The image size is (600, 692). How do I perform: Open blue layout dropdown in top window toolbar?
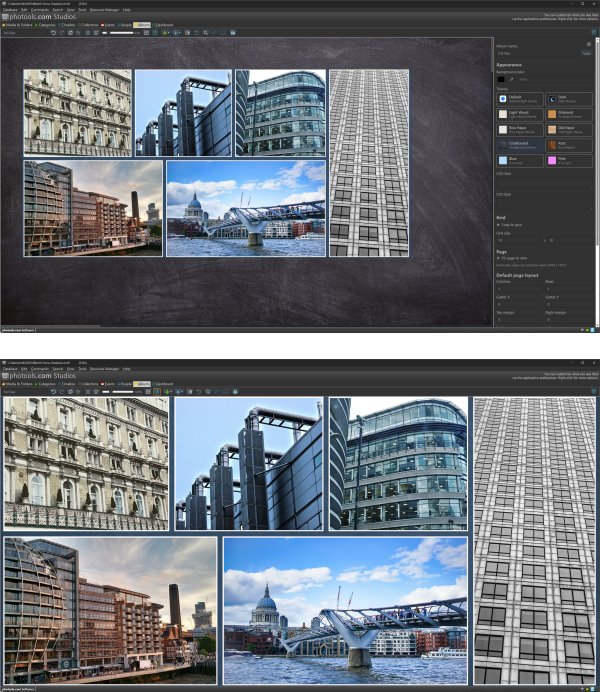pyautogui.click(x=177, y=33)
